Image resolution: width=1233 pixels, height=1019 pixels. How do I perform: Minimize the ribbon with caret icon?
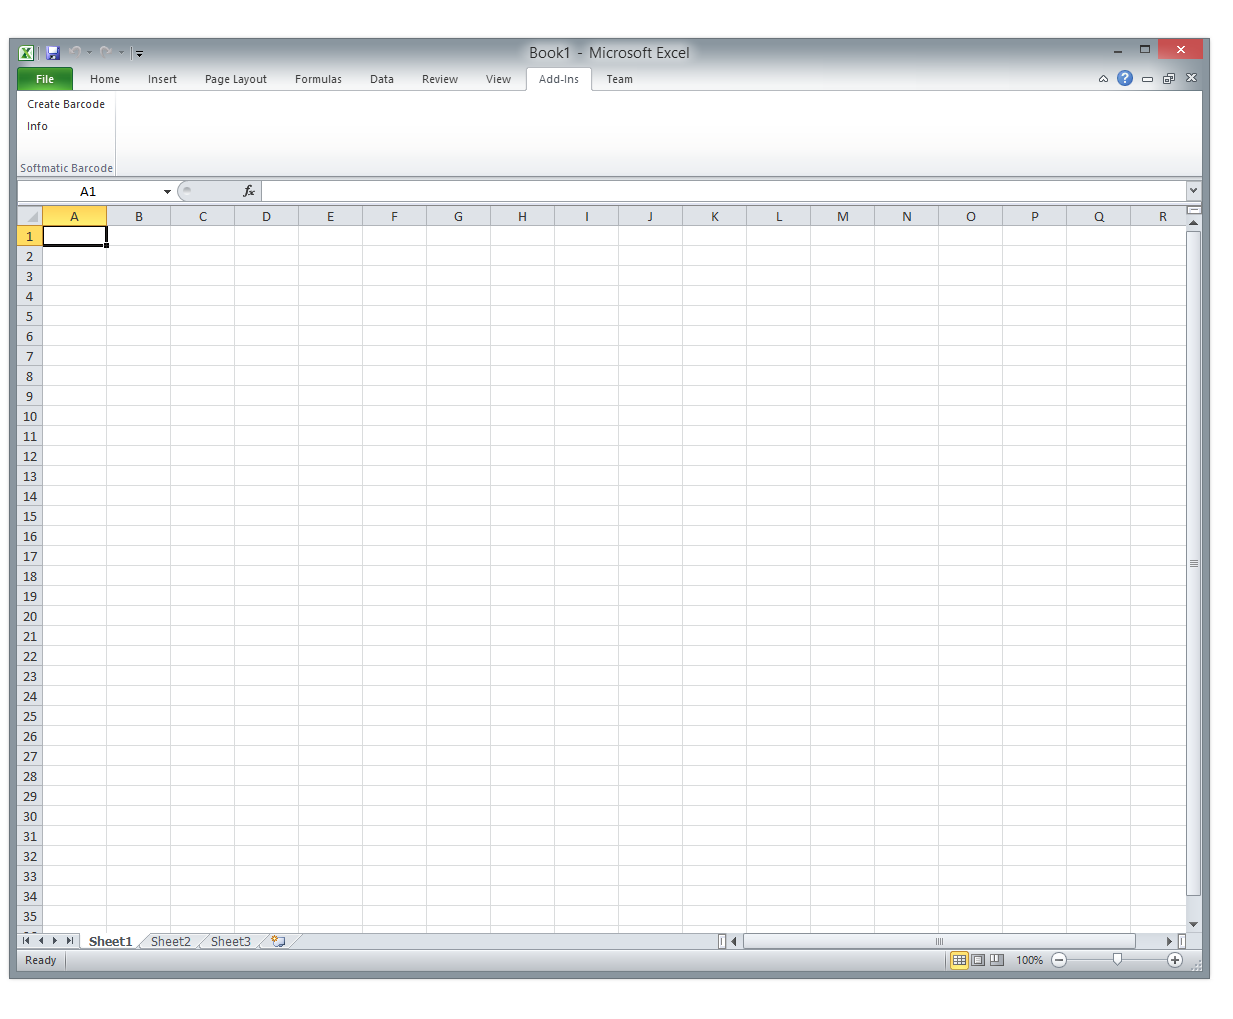coord(1103,78)
